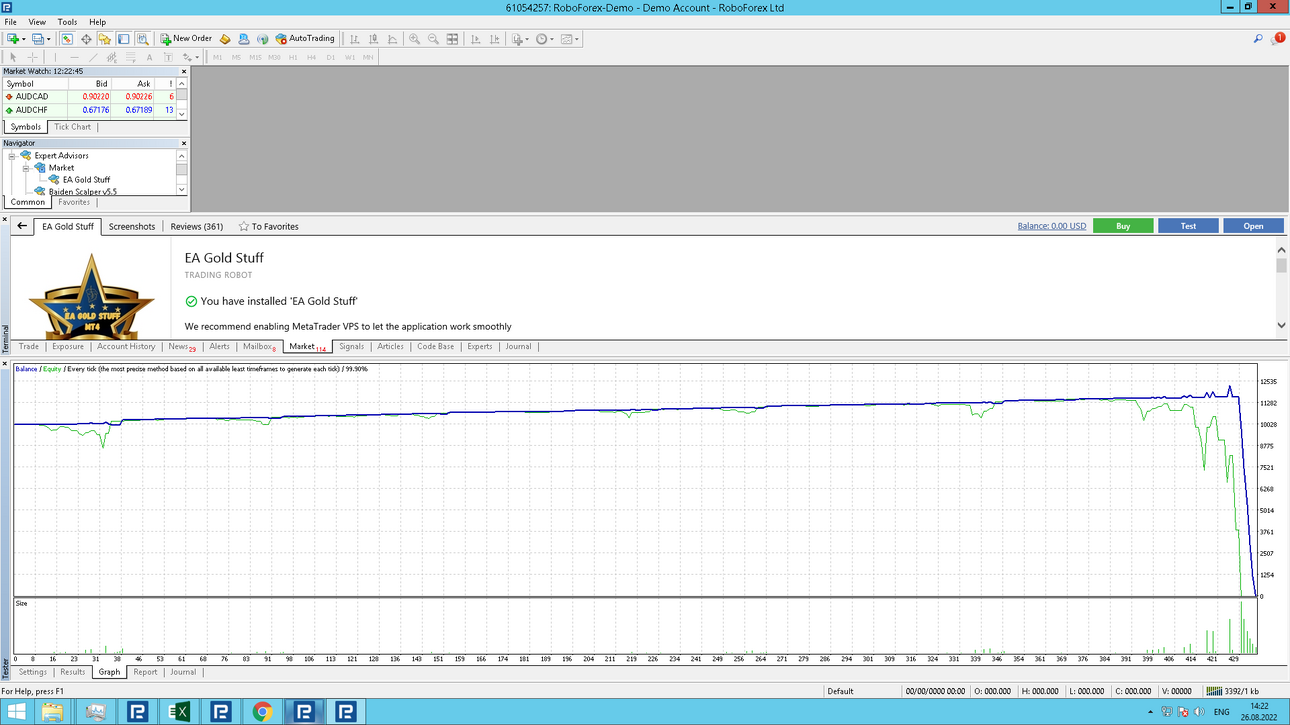
Task: Open the Balance: 0.00 USD link
Action: point(1052,226)
